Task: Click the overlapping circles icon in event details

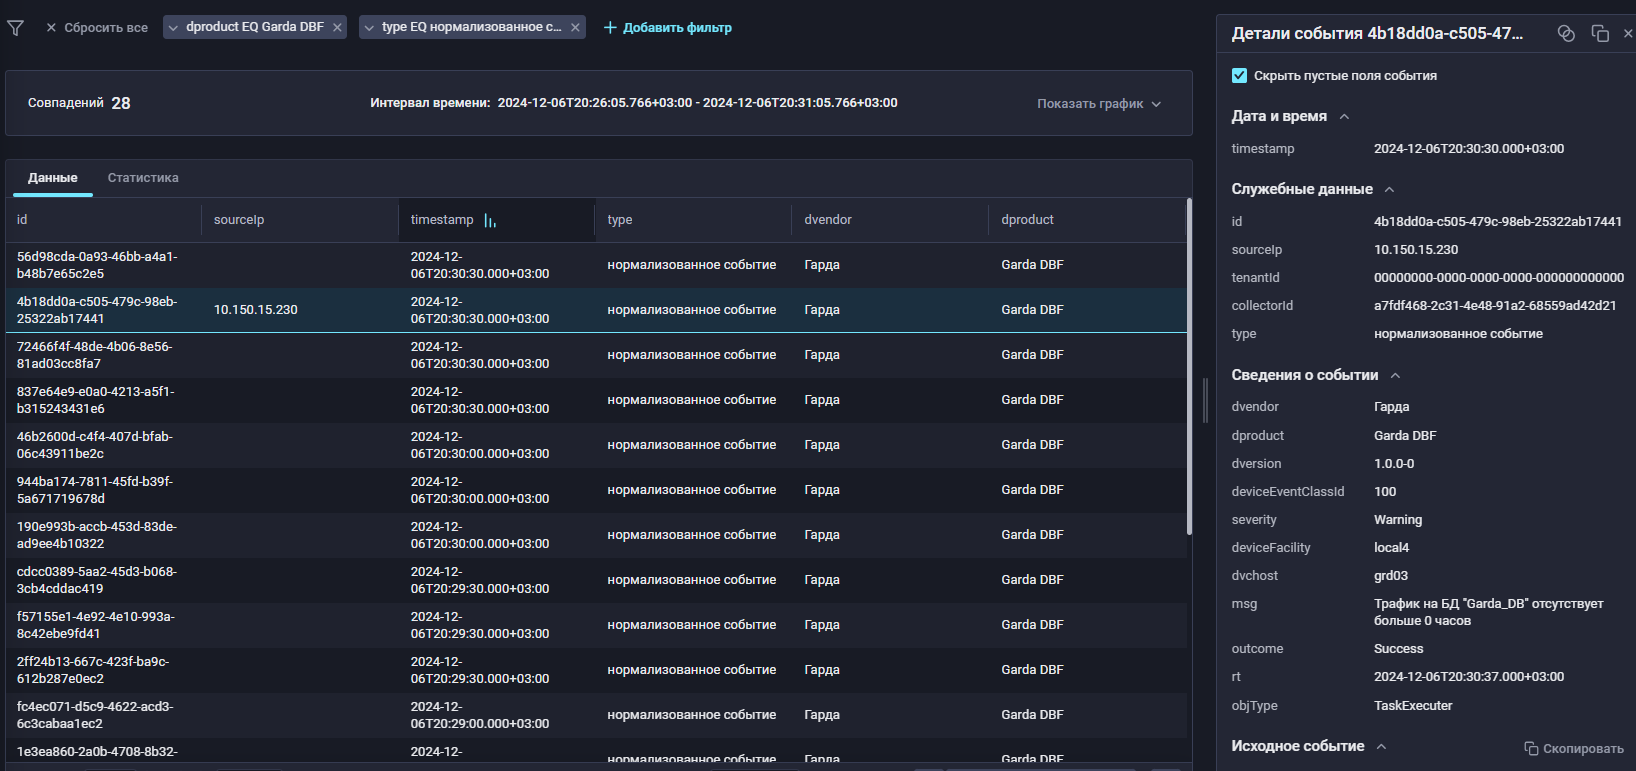Action: [1566, 34]
